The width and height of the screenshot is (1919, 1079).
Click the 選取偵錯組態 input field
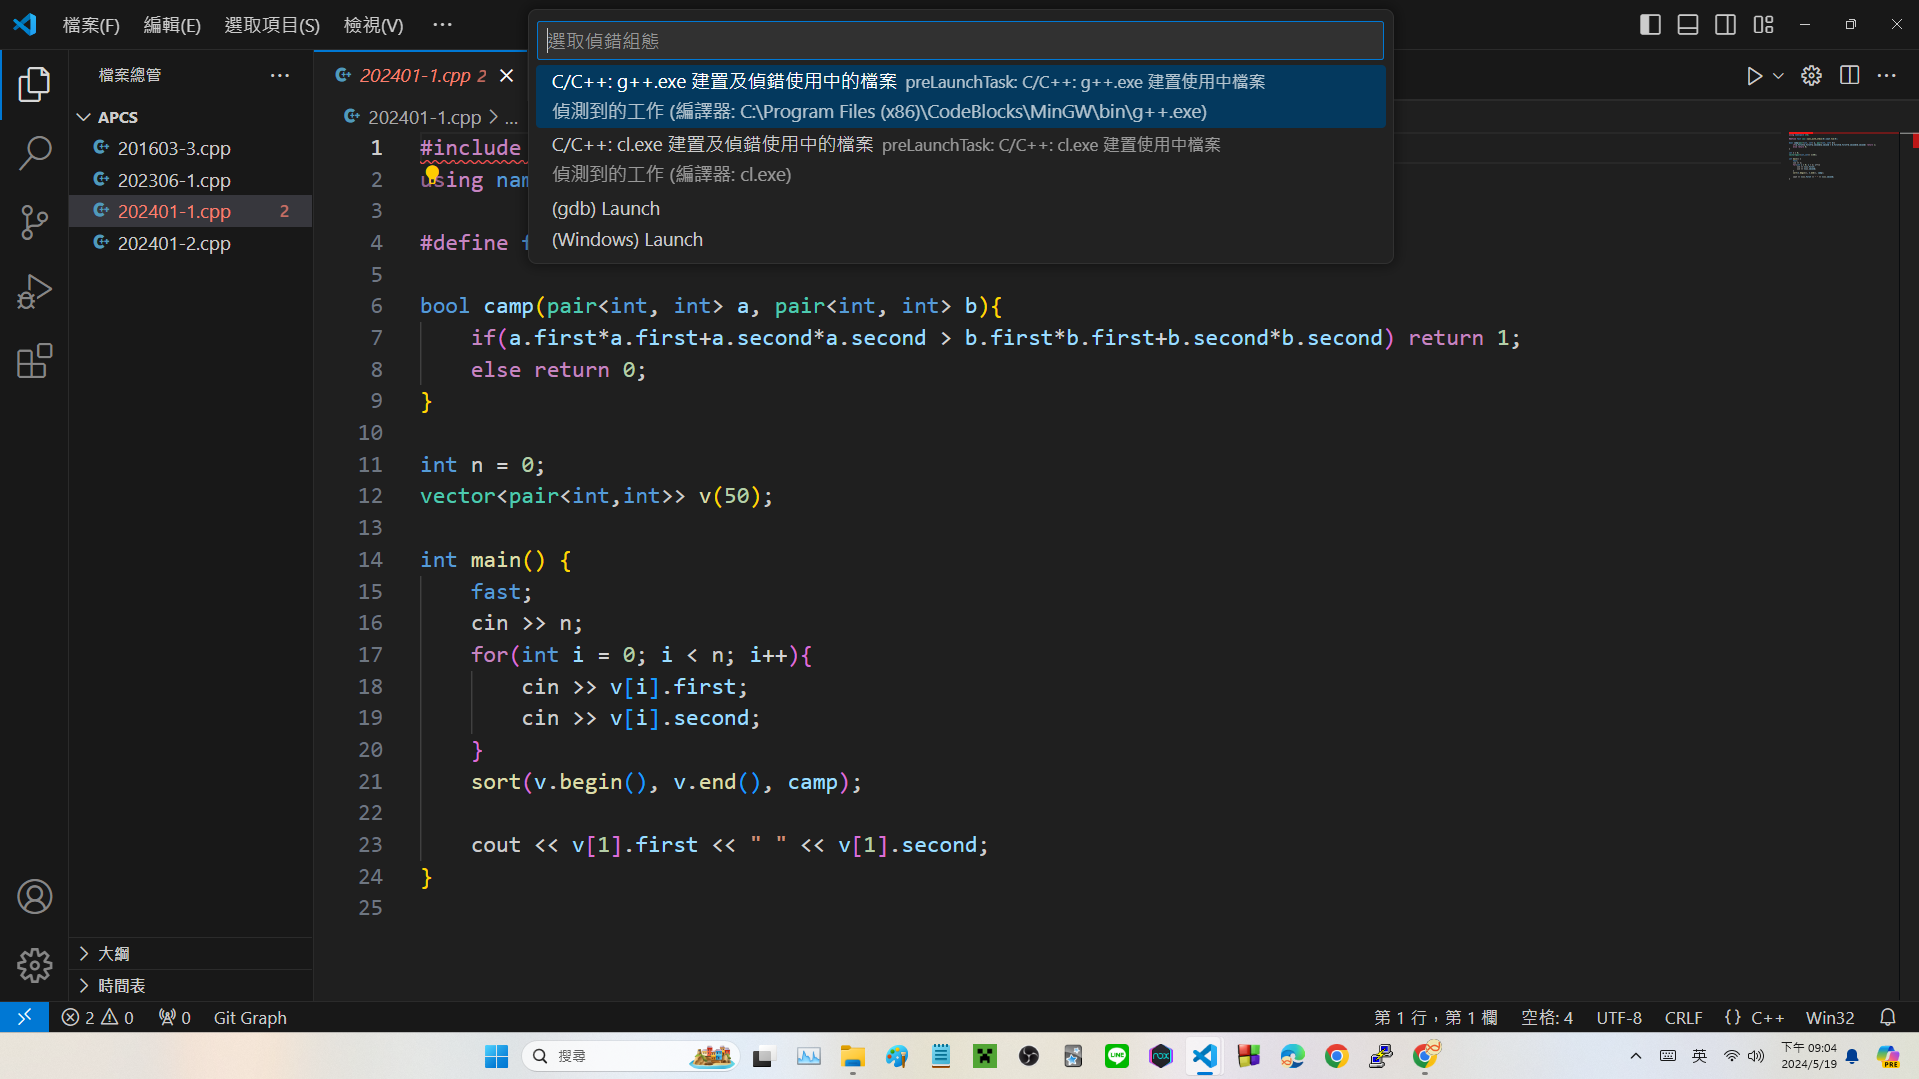[x=960, y=41]
